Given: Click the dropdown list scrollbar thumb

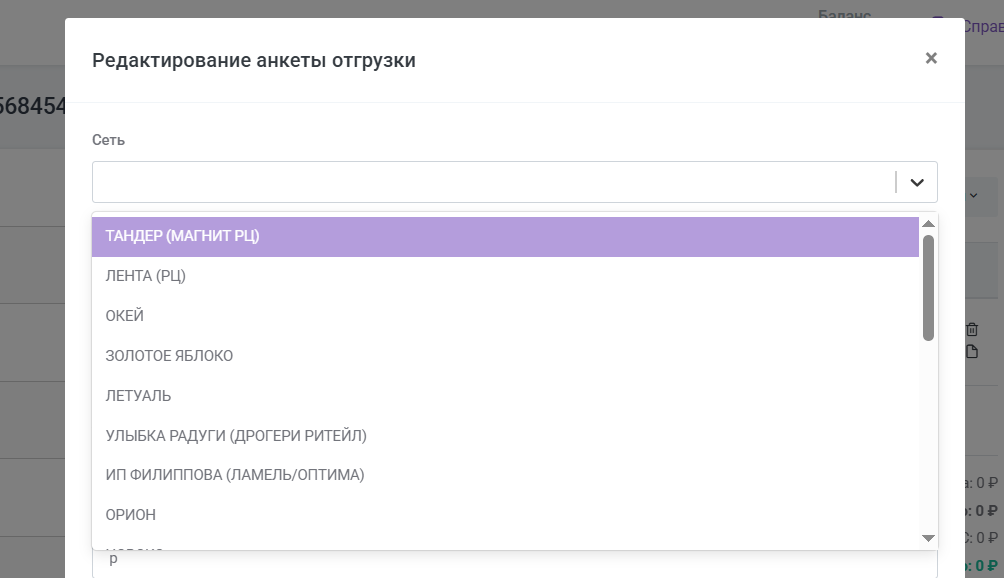Looking at the screenshot, I should pyautogui.click(x=928, y=288).
